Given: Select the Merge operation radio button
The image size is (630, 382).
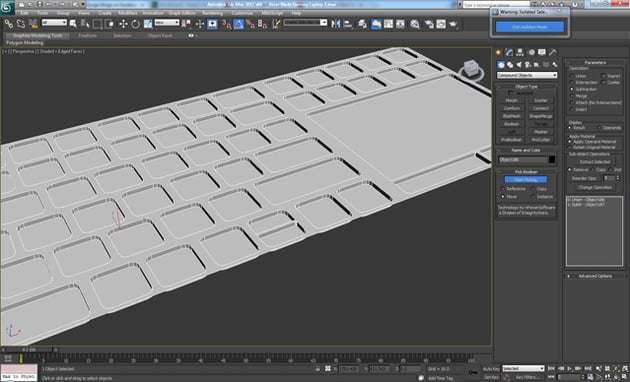Looking at the screenshot, I should pos(572,96).
